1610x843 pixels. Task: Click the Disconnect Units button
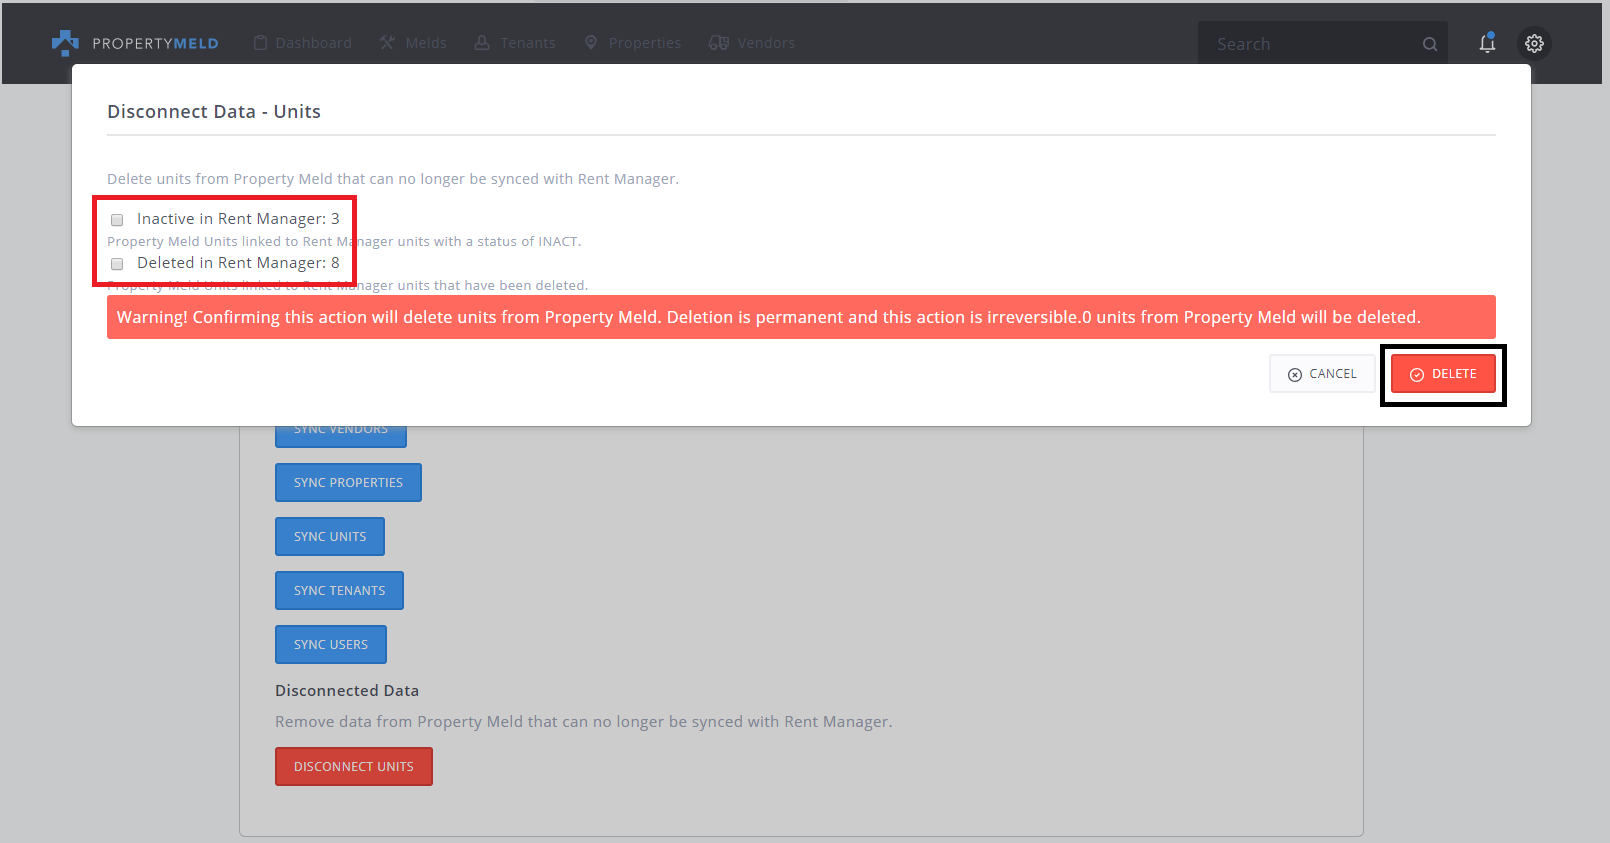click(353, 766)
